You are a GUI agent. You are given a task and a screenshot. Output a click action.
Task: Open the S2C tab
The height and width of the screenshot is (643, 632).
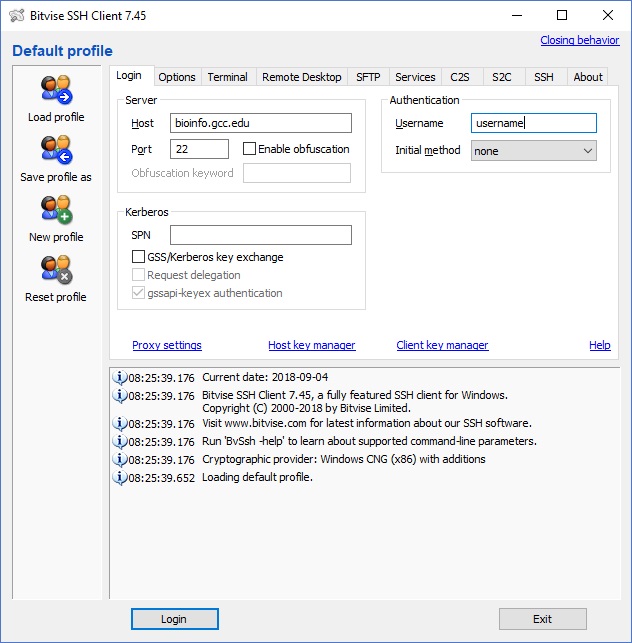(502, 77)
